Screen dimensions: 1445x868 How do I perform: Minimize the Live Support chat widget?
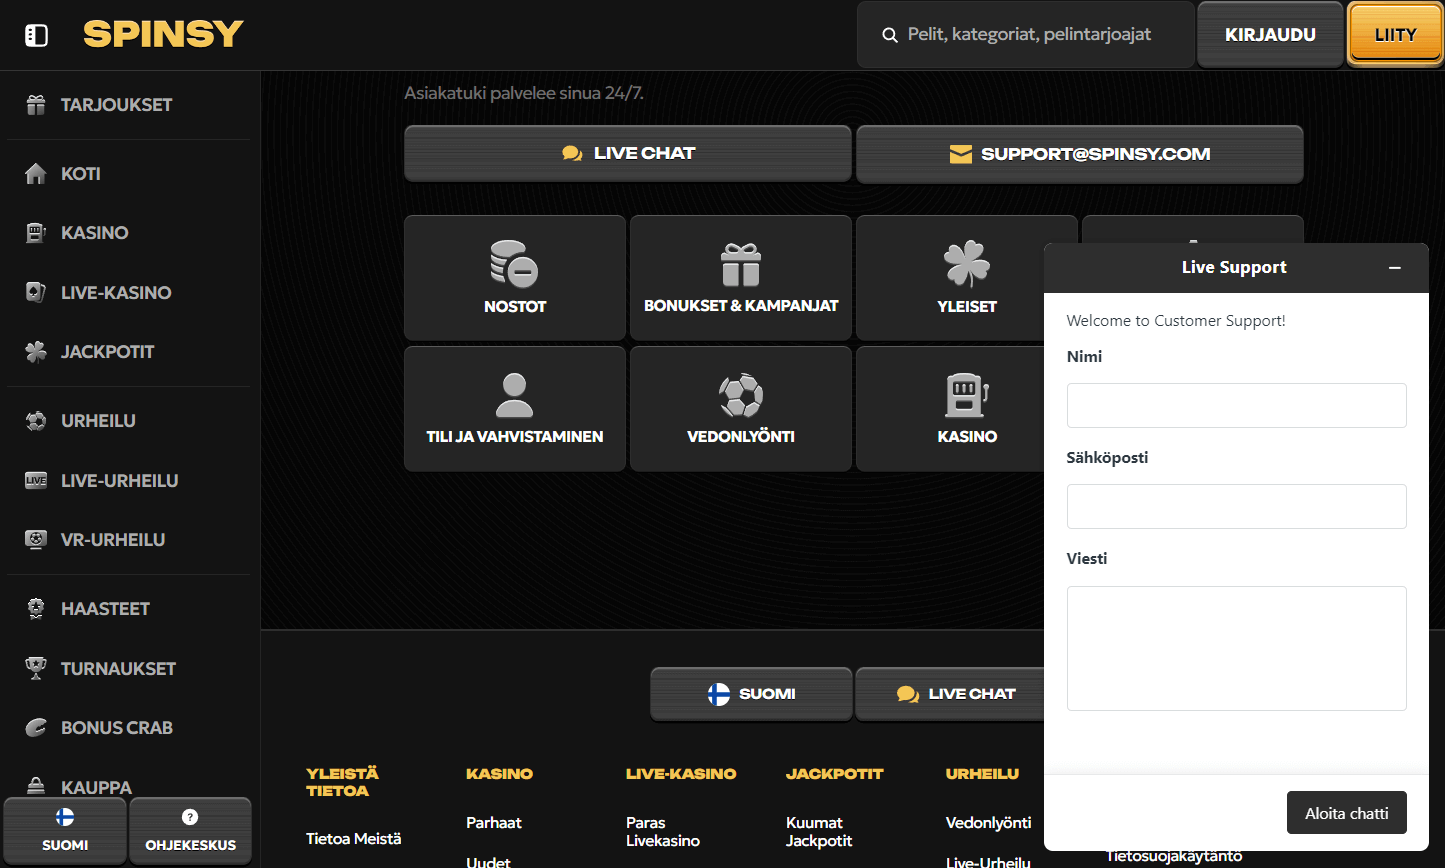(x=1395, y=268)
